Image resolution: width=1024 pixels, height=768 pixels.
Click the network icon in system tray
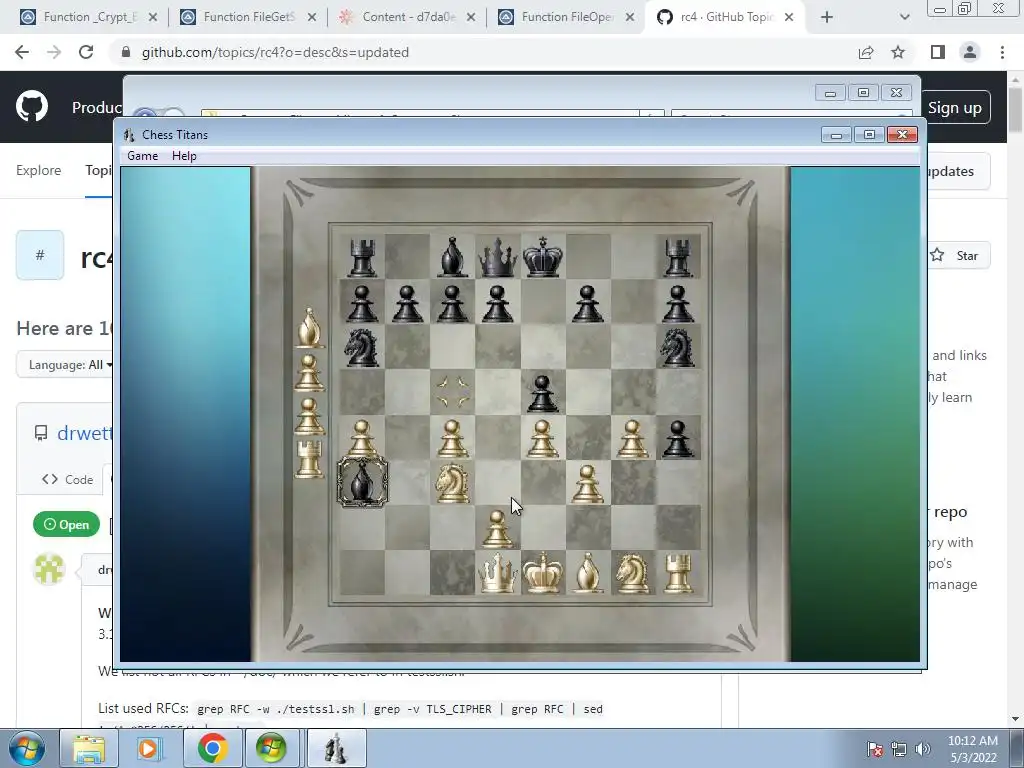[x=899, y=749]
